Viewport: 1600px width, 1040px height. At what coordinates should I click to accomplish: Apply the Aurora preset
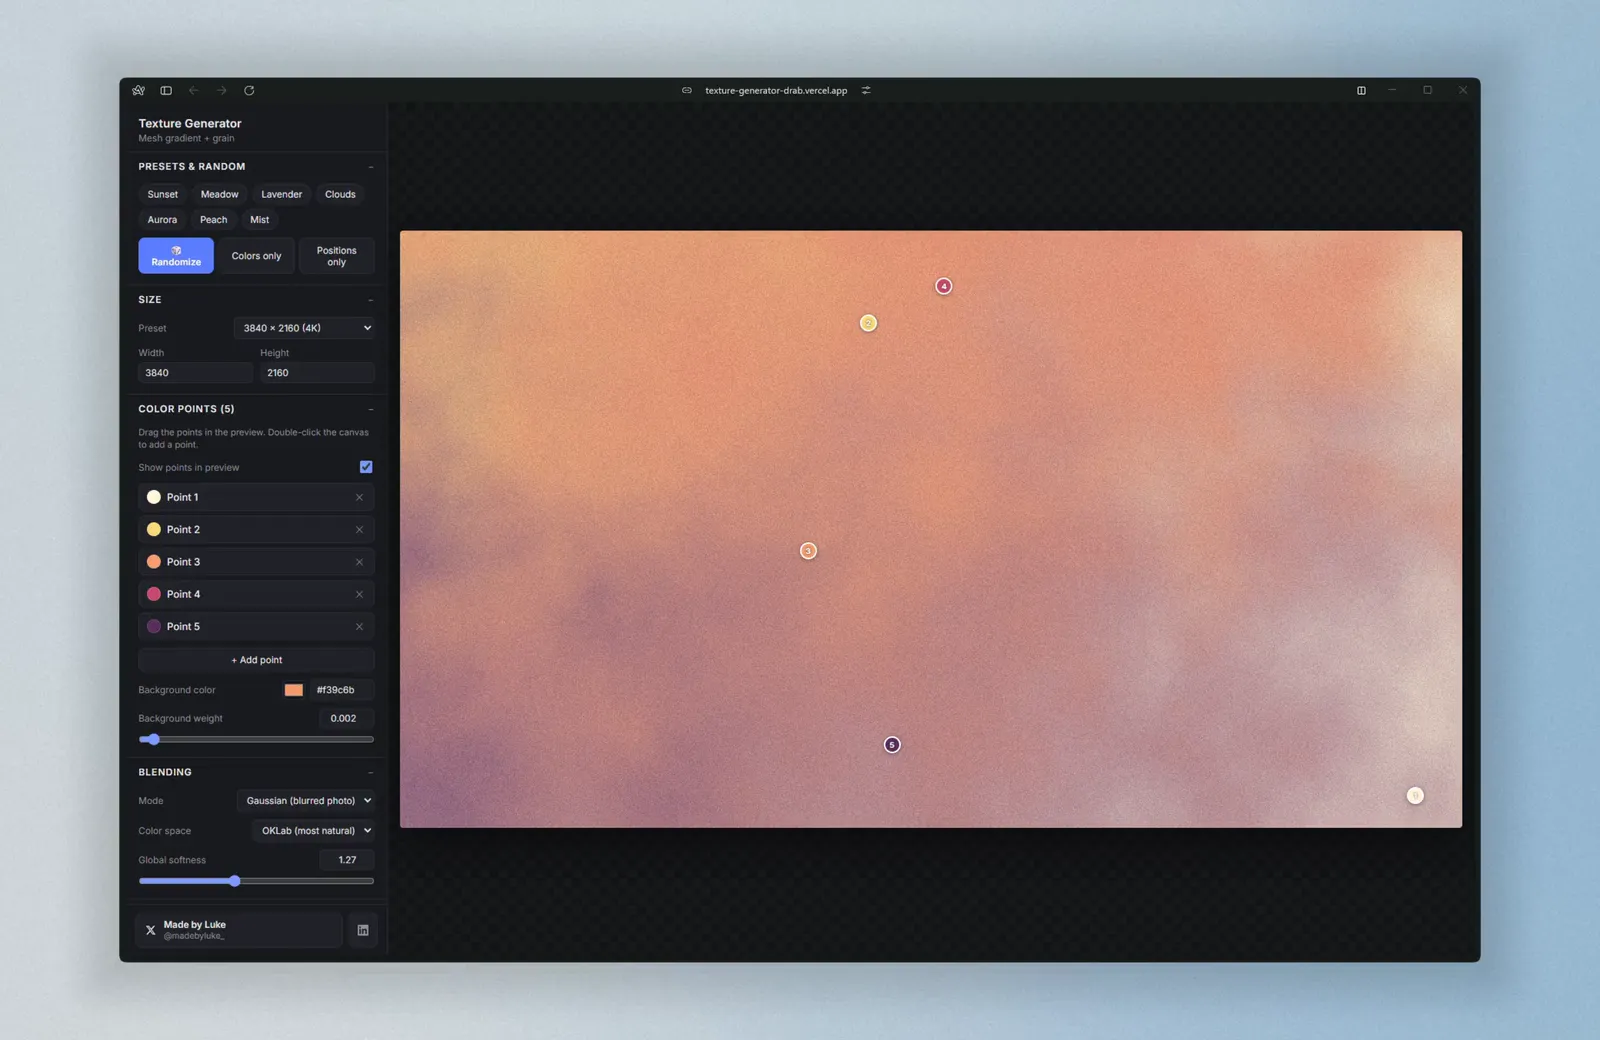[162, 219]
